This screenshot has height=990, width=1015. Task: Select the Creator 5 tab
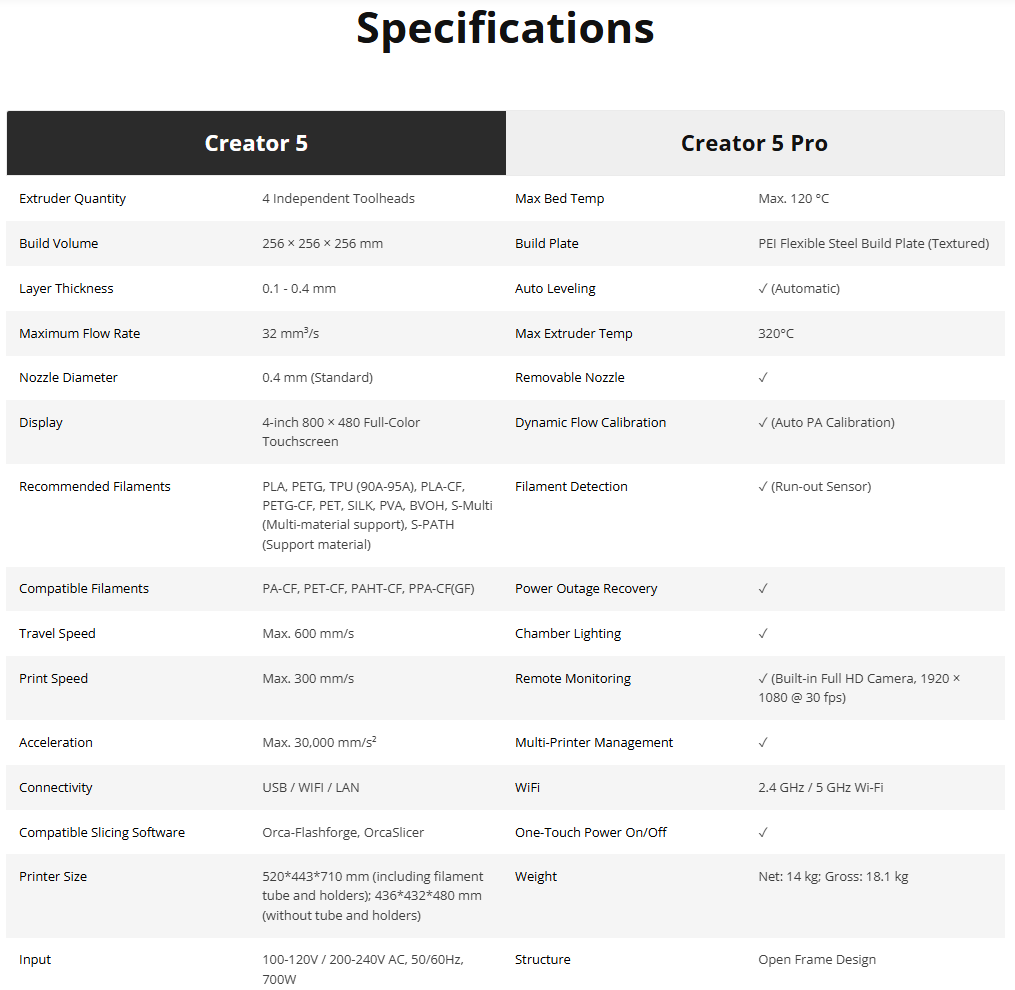pyautogui.click(x=256, y=143)
